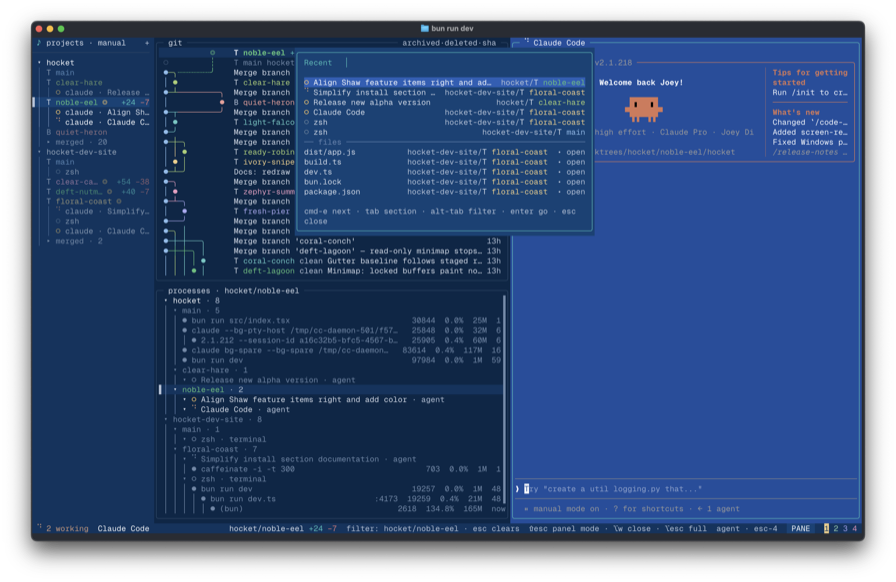Image resolution: width=896 pixels, height=582 pixels.
Task: Switch to pane 3 in status bar
Action: (x=845, y=528)
